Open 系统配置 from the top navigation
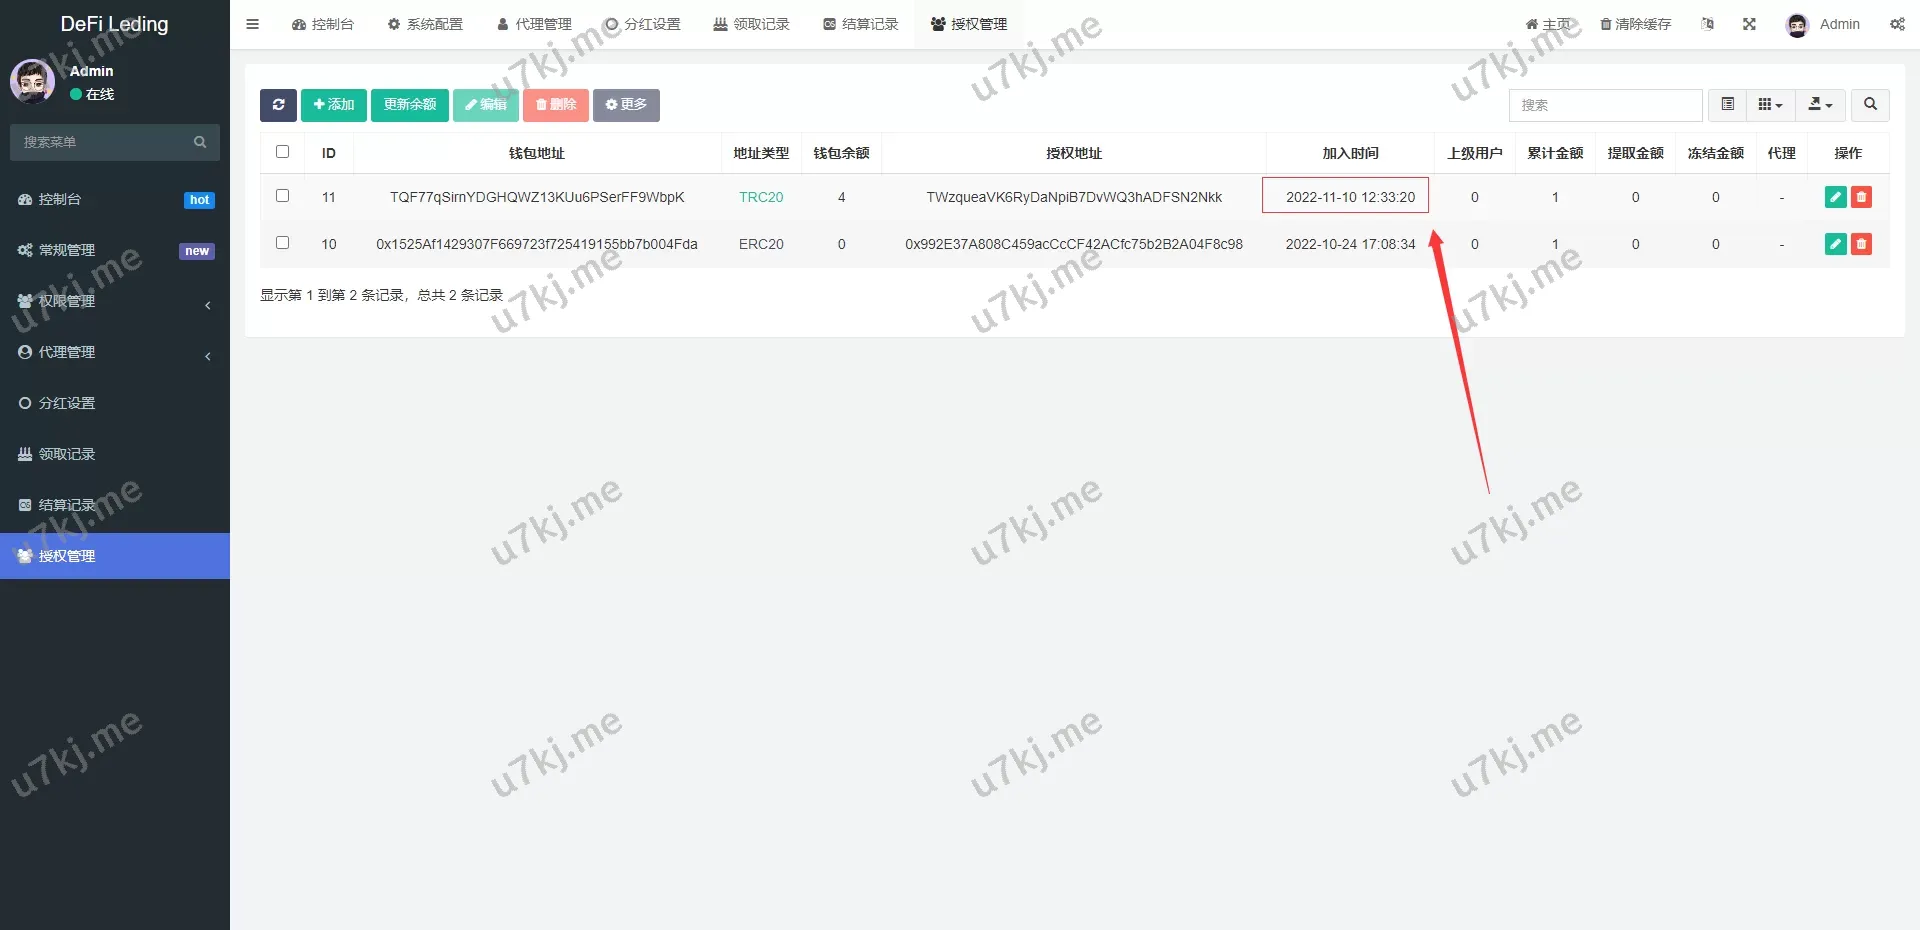Viewport: 1920px width, 930px height. 425,23
